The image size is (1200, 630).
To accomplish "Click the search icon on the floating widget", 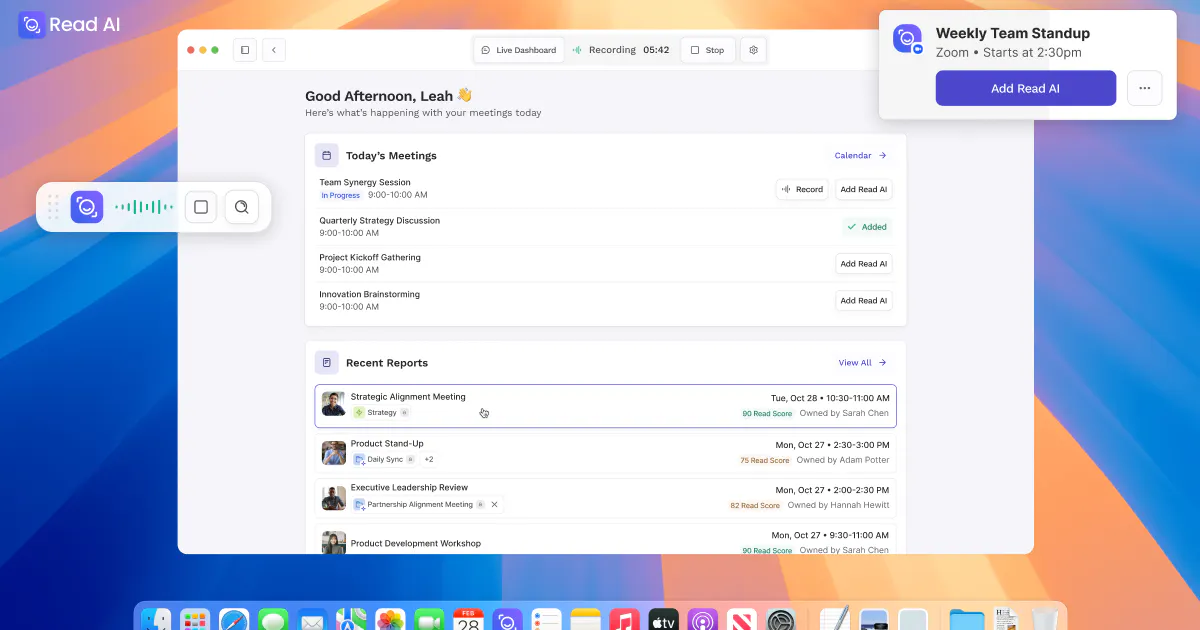I will 241,207.
